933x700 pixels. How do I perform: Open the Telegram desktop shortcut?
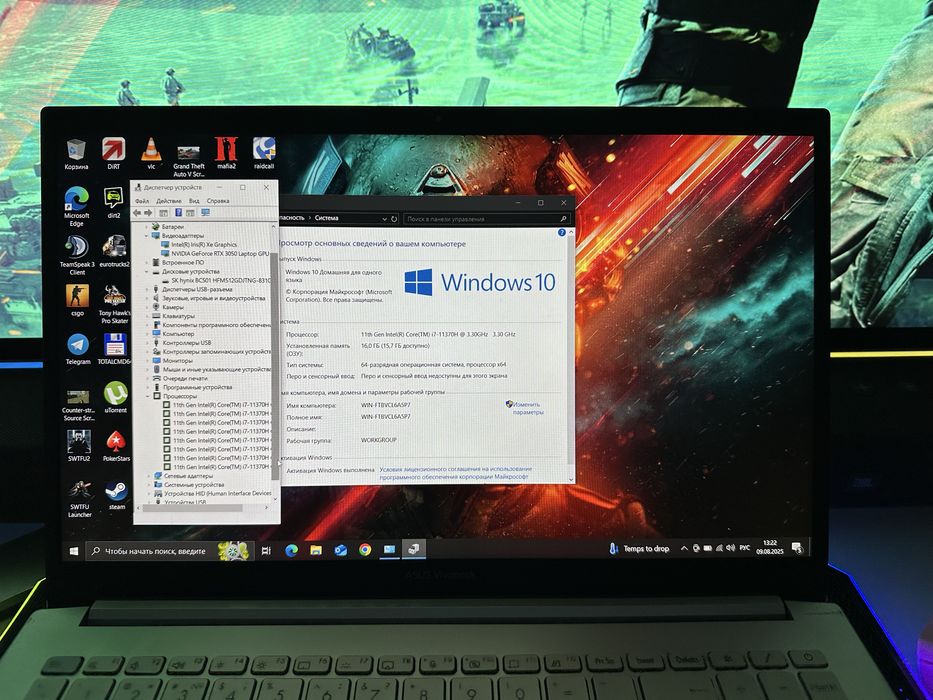coord(78,349)
